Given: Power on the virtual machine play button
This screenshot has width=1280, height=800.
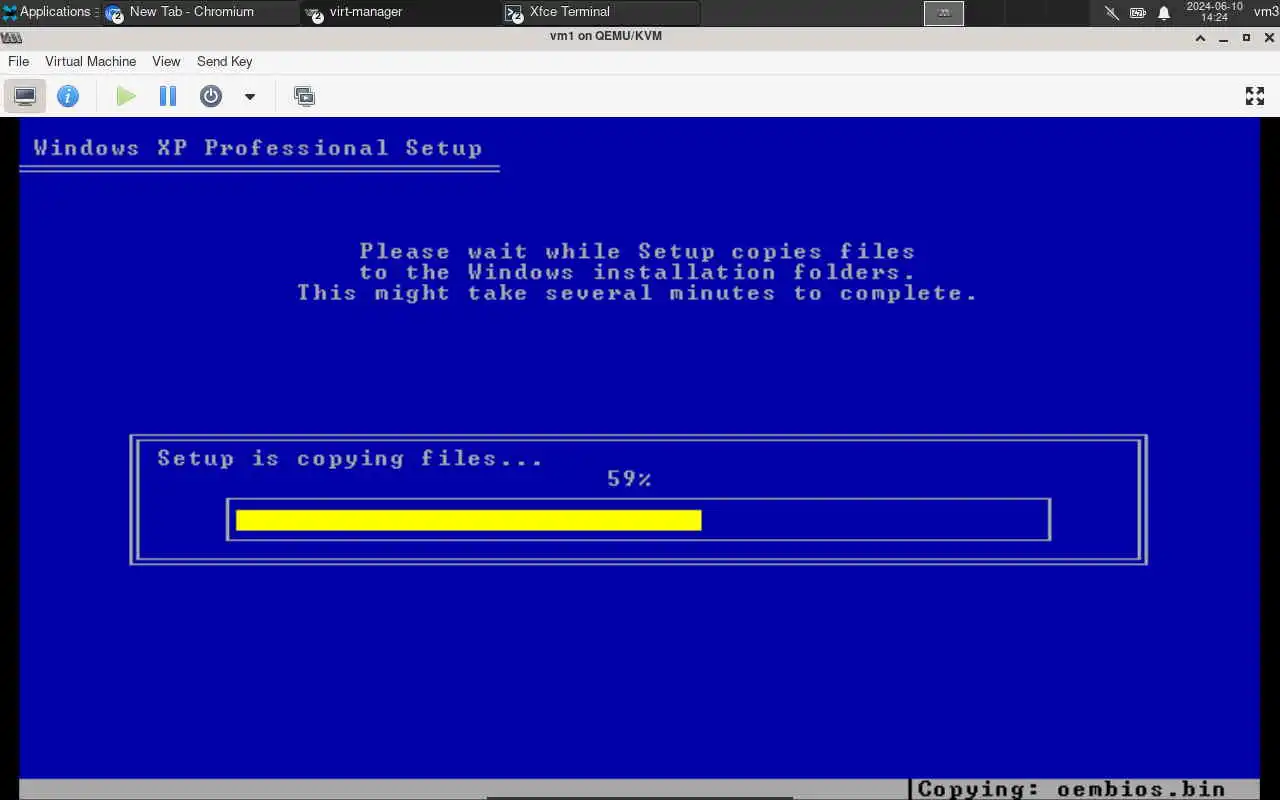Looking at the screenshot, I should click(125, 96).
